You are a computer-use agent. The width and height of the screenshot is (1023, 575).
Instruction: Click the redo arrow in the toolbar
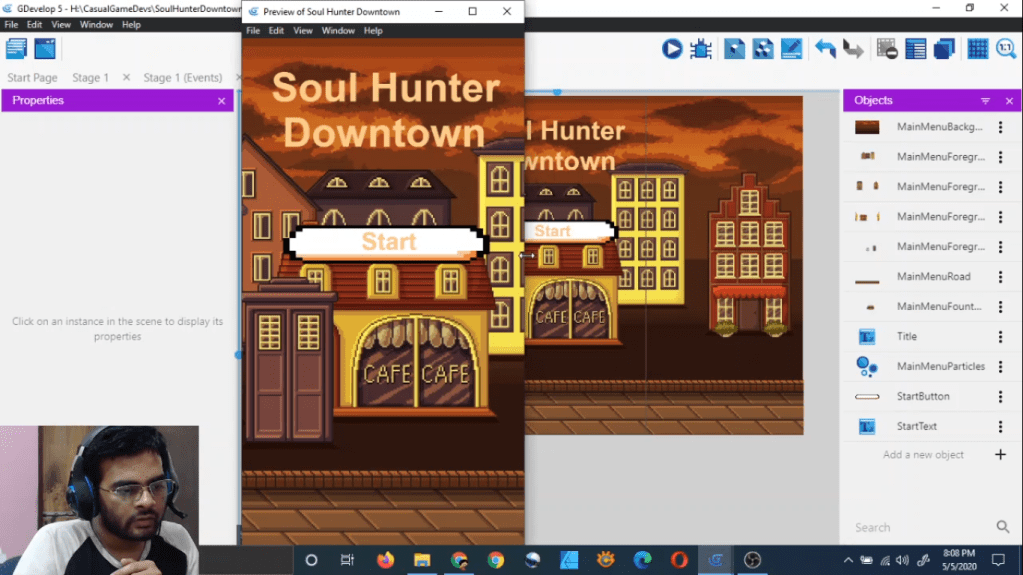coord(853,48)
